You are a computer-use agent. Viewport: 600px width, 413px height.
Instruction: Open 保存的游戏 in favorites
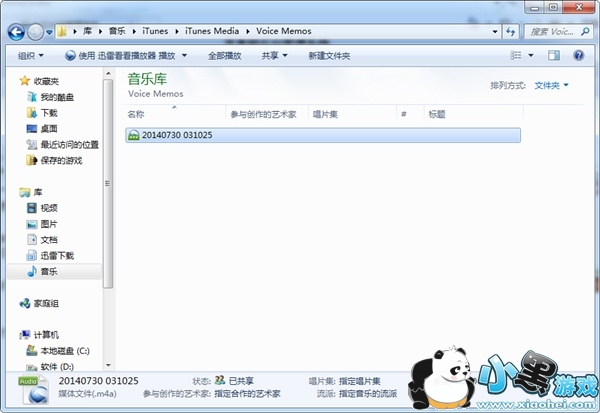coord(61,160)
